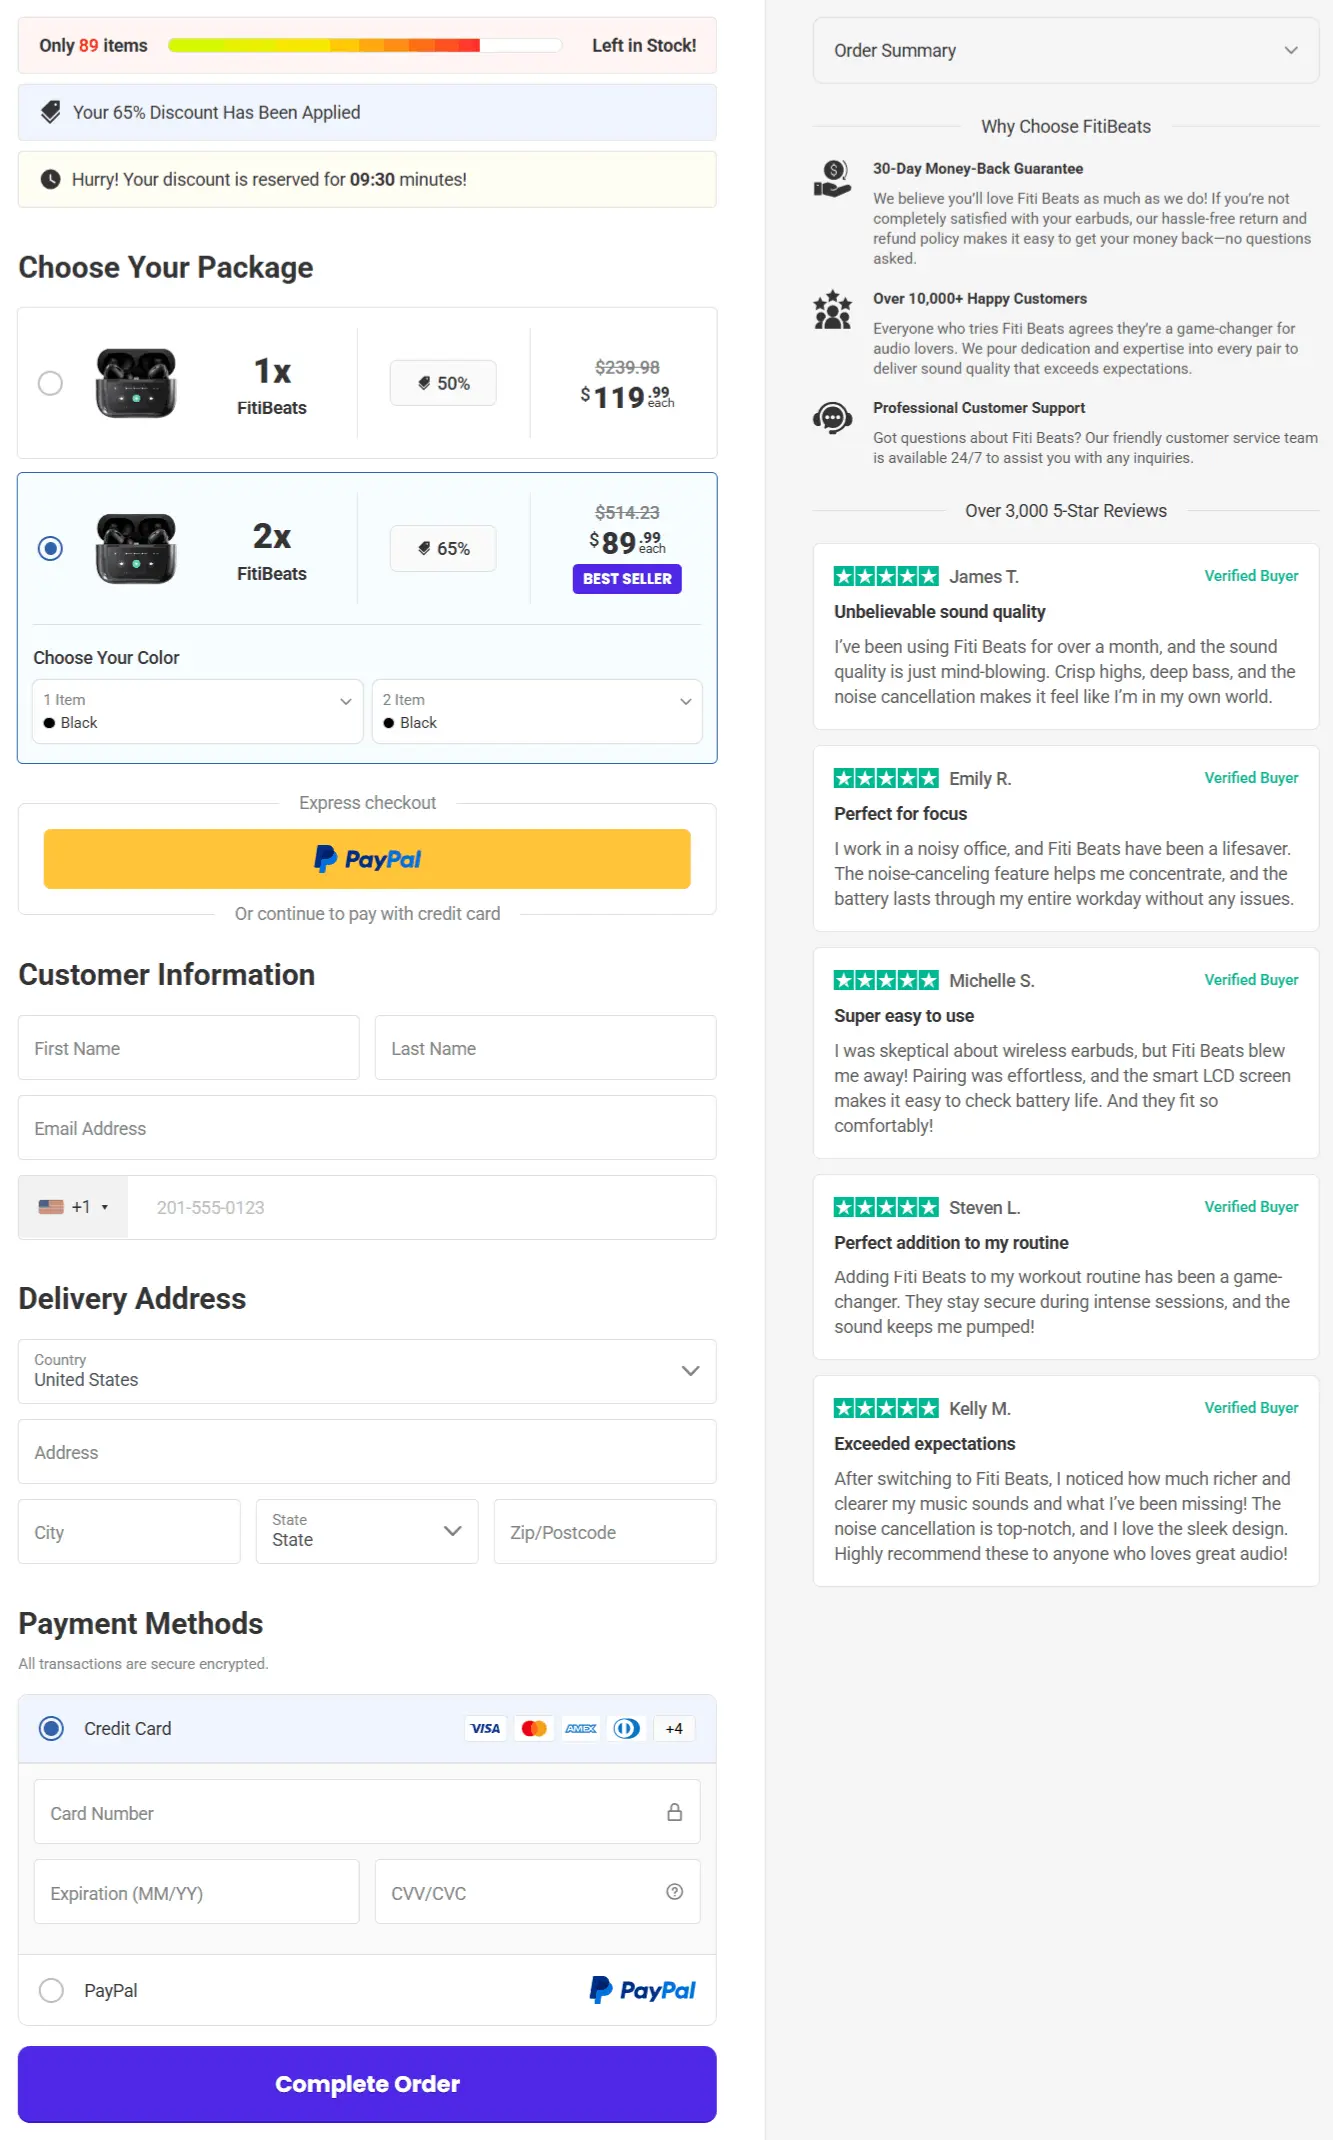Pay with the yellow PayPal express button
Viewport: 1333px width, 2140px height.
coord(367,859)
